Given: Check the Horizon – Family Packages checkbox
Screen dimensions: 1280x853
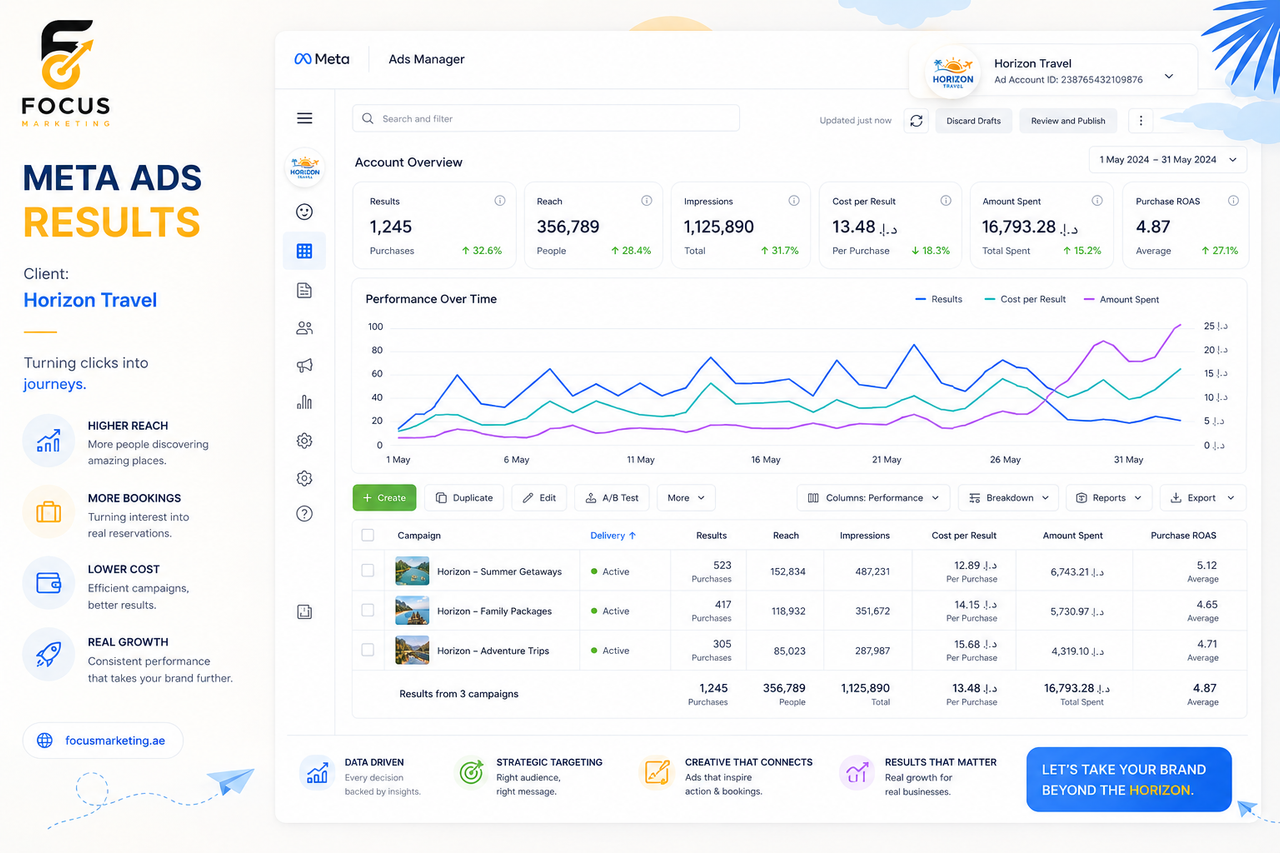Looking at the screenshot, I should [x=367, y=610].
